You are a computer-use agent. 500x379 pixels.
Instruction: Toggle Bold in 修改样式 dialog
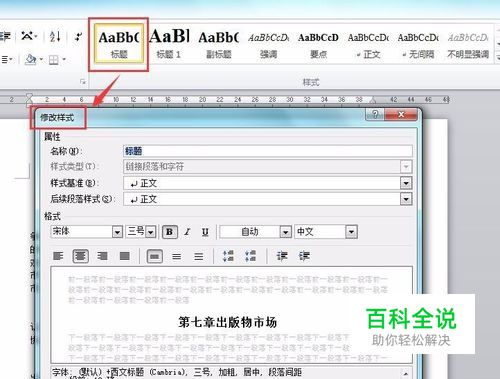pyautogui.click(x=169, y=232)
